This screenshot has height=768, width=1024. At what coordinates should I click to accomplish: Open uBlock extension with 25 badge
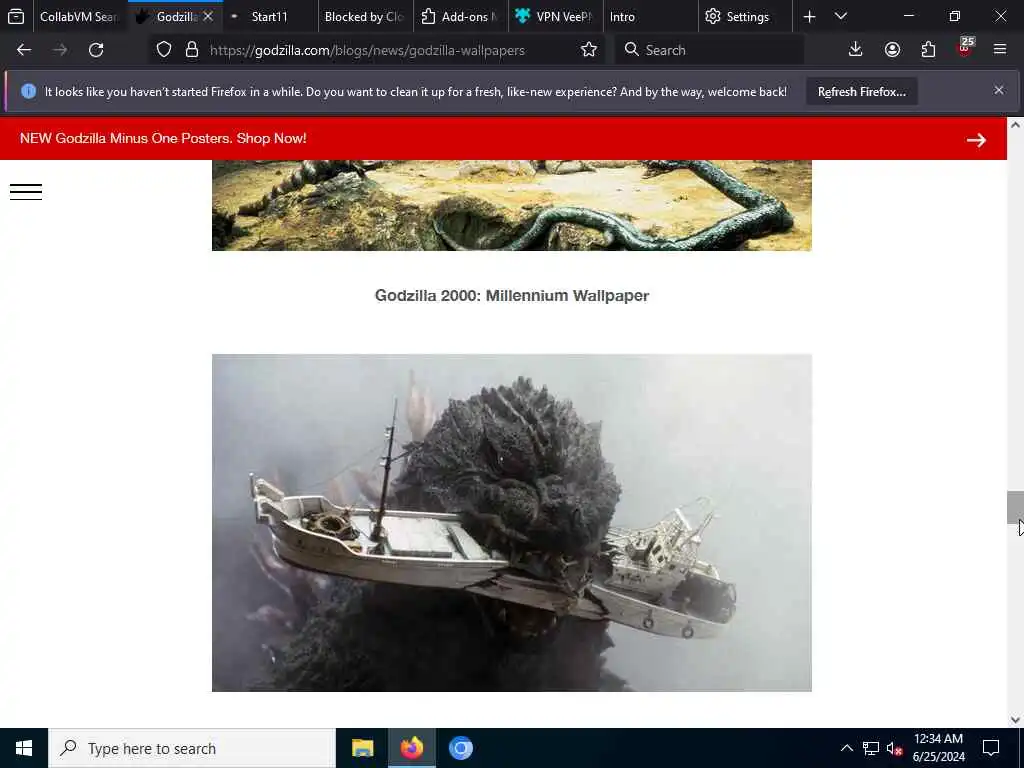click(x=965, y=48)
